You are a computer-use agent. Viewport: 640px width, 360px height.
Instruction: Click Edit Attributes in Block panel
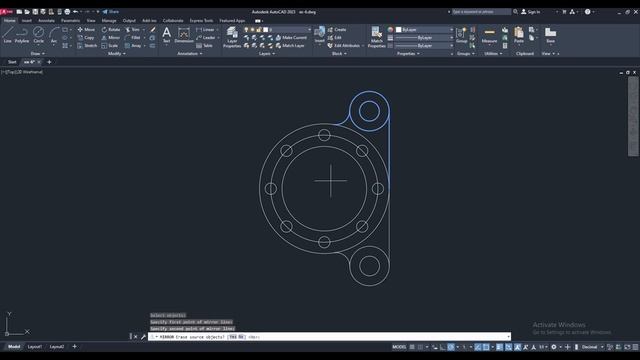click(344, 46)
